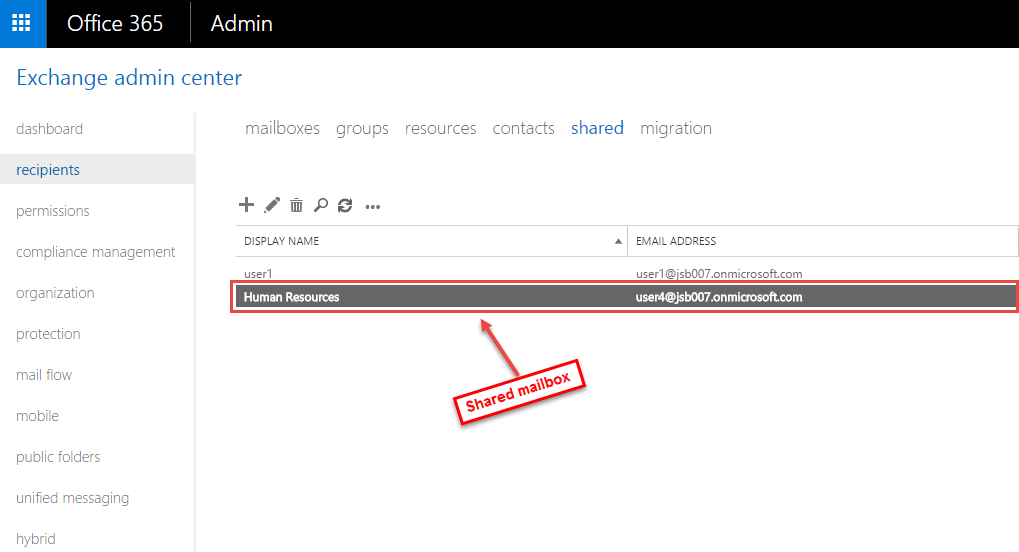Viewport: 1019px width, 552px height.
Task: Sort by display name arrow
Action: [618, 241]
